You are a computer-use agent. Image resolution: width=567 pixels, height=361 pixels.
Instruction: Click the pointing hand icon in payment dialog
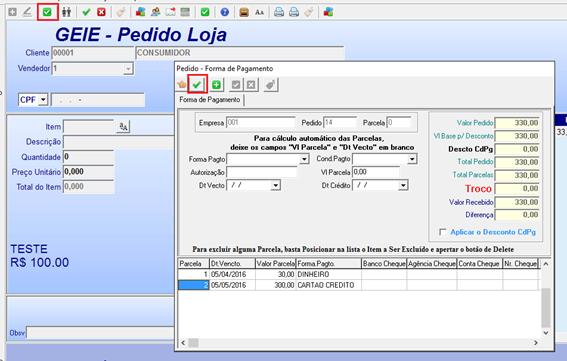[182, 85]
